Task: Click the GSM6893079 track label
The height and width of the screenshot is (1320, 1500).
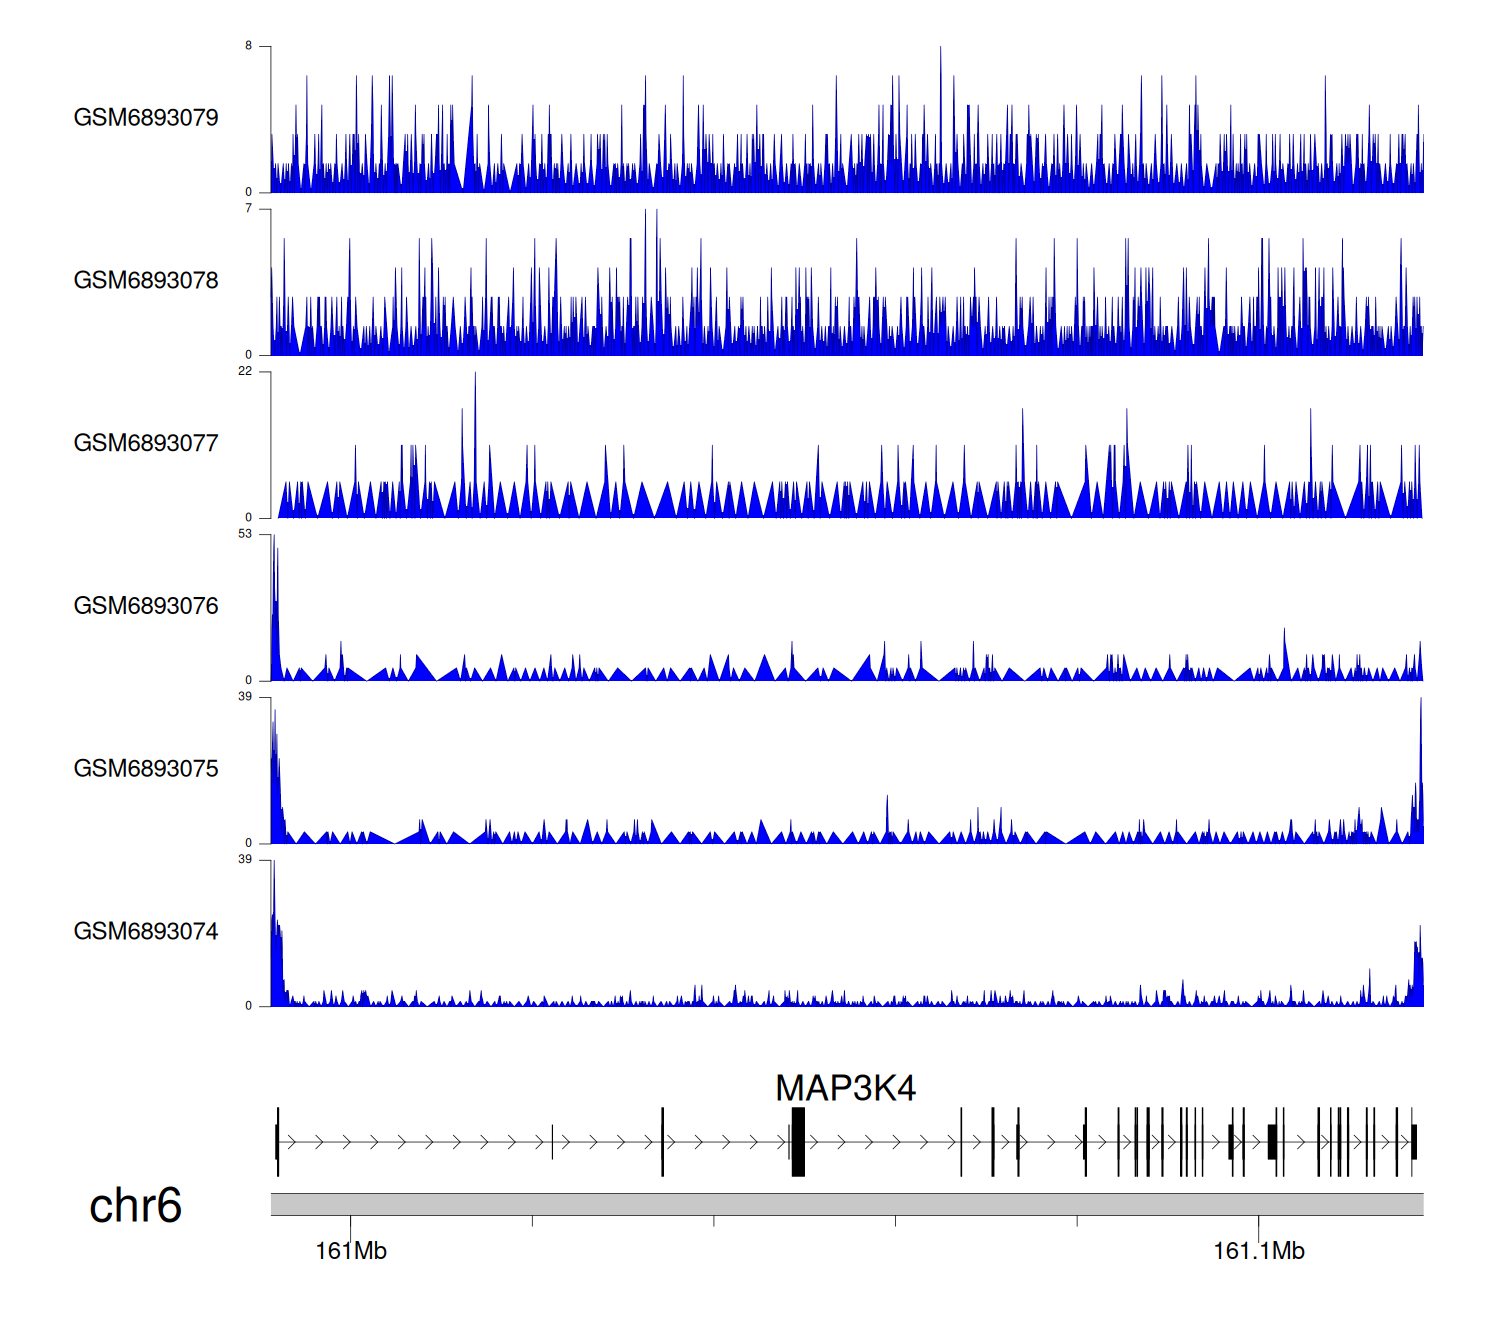Action: point(146,118)
